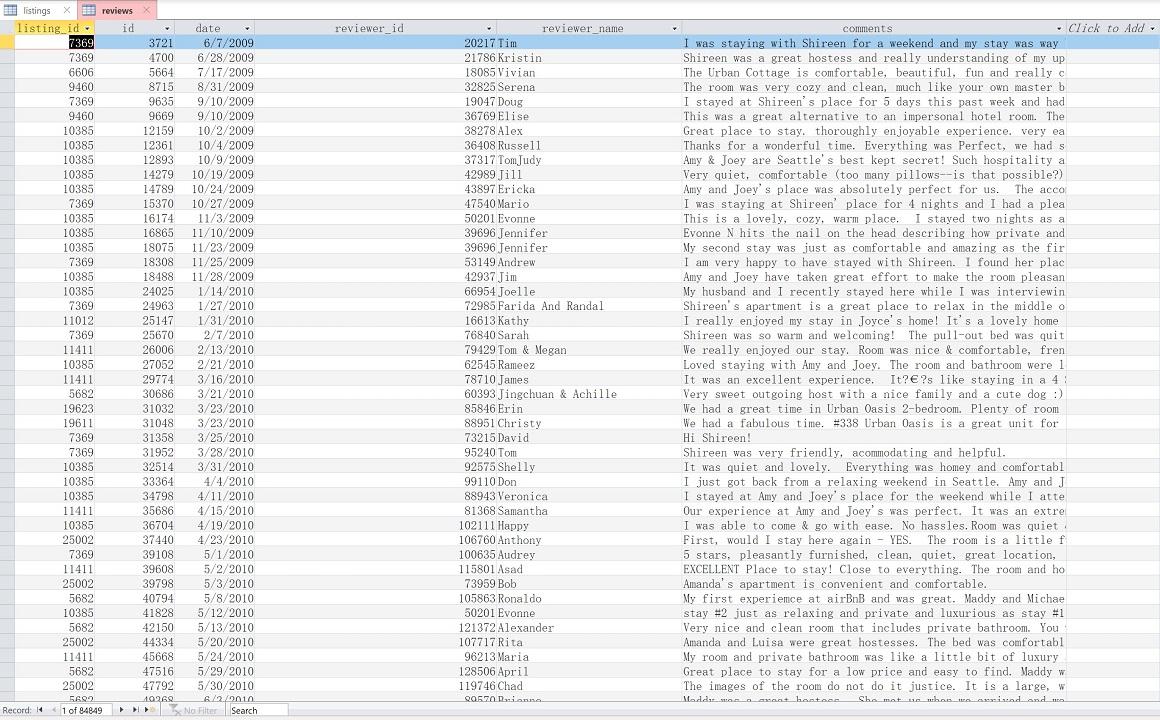The width and height of the screenshot is (1160, 720).
Task: Switch to the reviews tab
Action: click(x=117, y=10)
